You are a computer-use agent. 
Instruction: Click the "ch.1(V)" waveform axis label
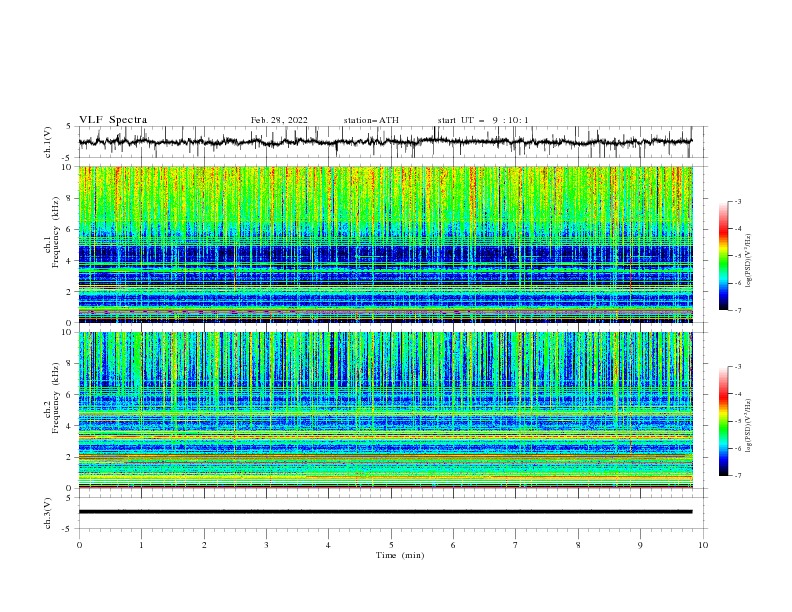tap(48, 142)
